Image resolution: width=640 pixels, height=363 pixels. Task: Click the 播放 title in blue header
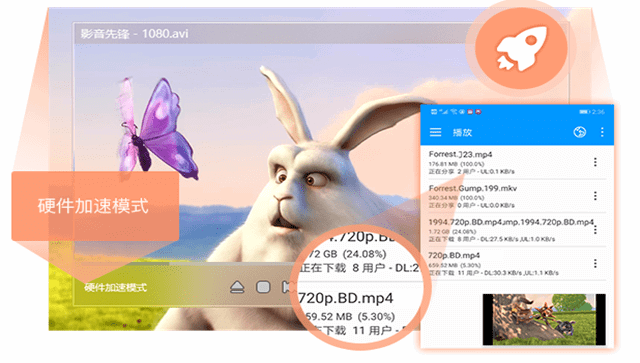(x=462, y=132)
